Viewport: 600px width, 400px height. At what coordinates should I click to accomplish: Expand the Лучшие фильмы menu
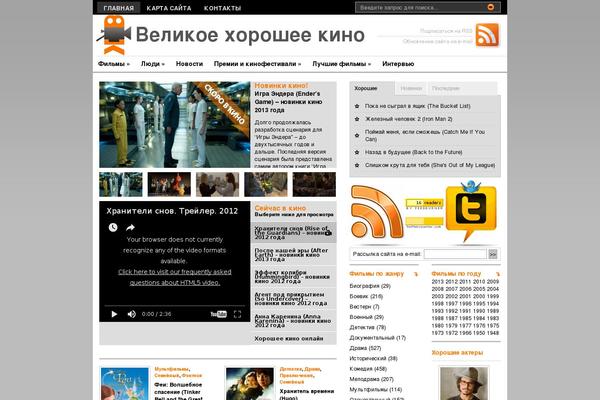[342, 64]
